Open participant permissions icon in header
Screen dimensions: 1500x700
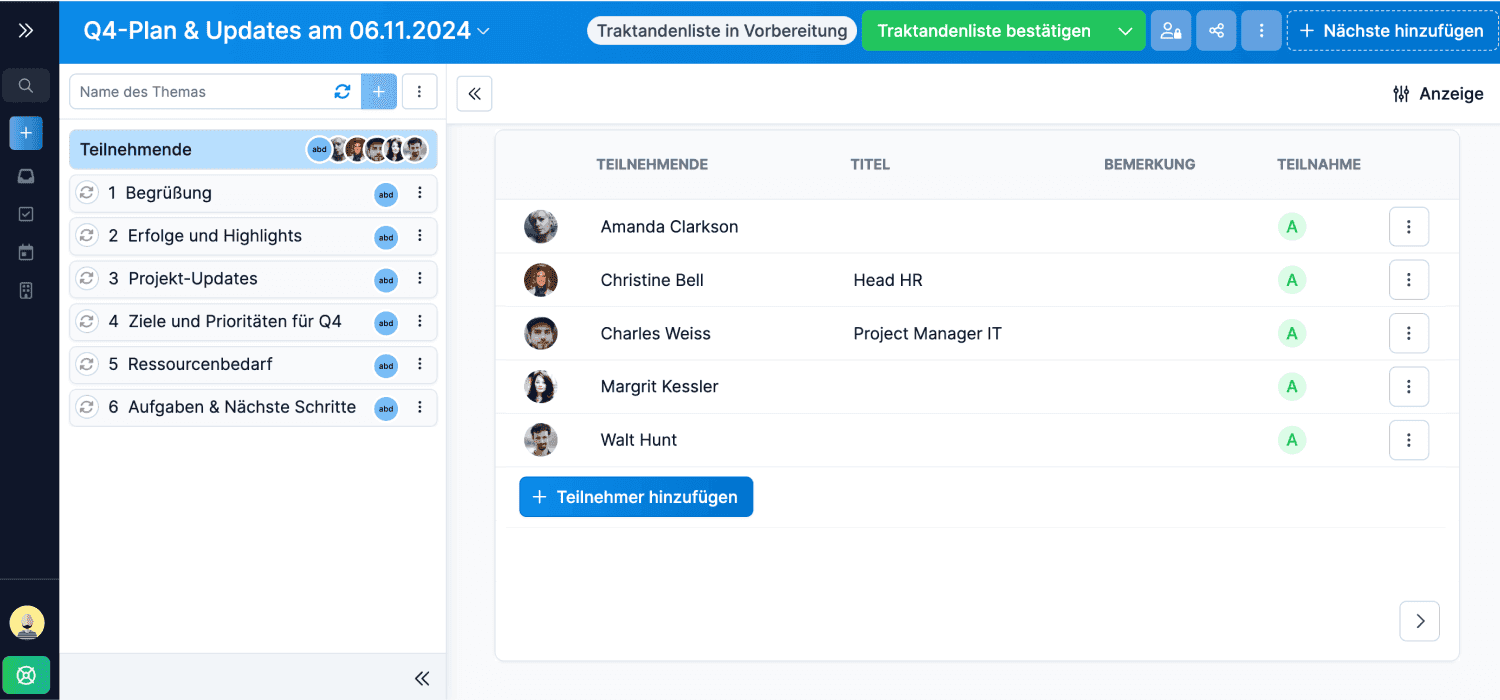click(x=1170, y=31)
